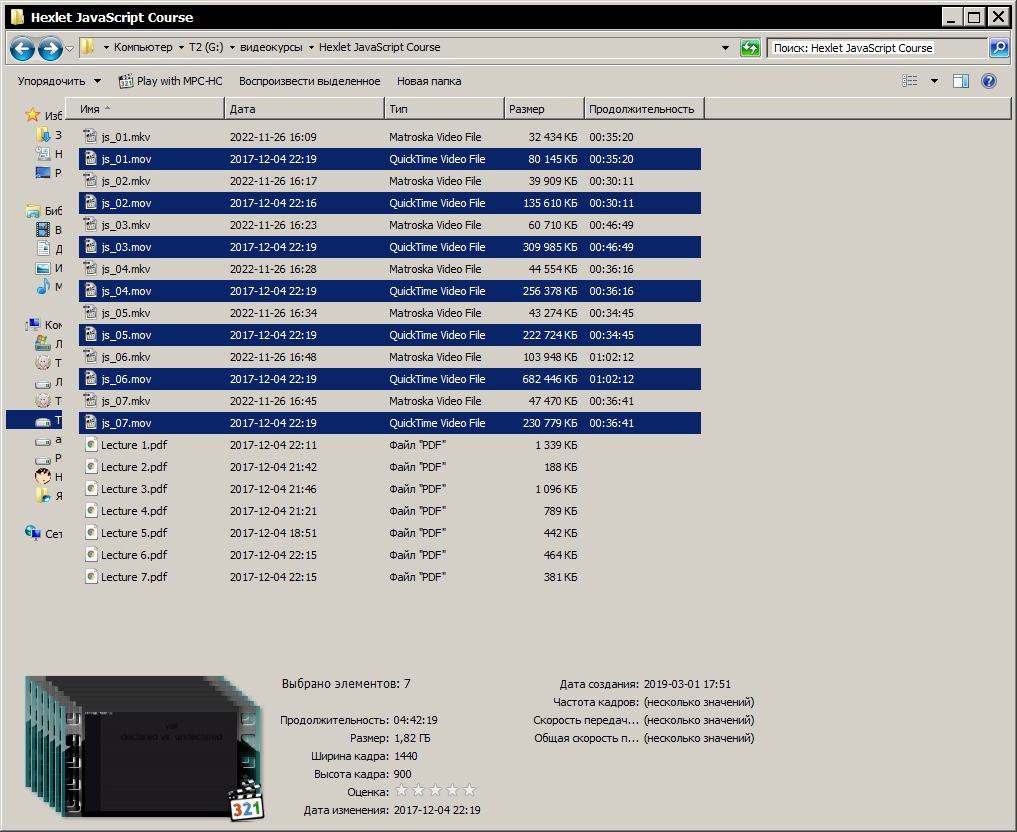The width and height of the screenshot is (1017, 832).
Task: Expand the arrow before Компьютер in the address bar
Action: click(106, 47)
